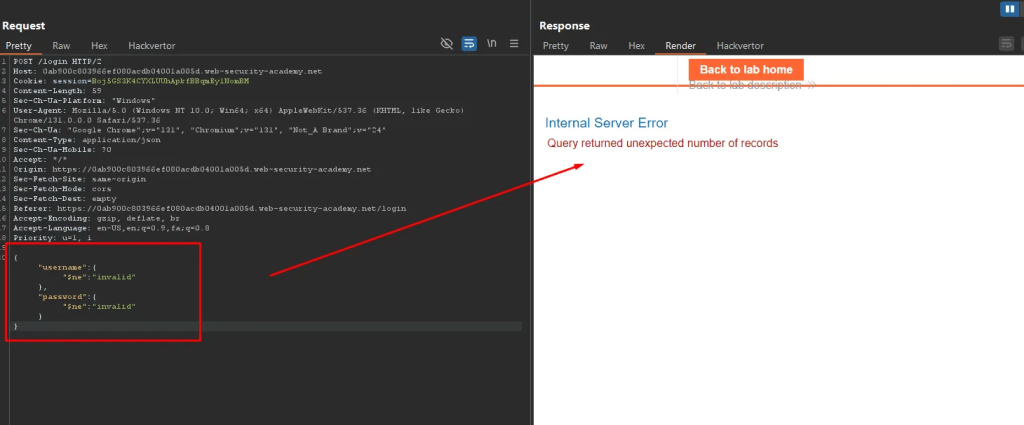Image resolution: width=1024 pixels, height=425 pixels.
Task: Switch to Request Hex tab
Action: (99, 46)
